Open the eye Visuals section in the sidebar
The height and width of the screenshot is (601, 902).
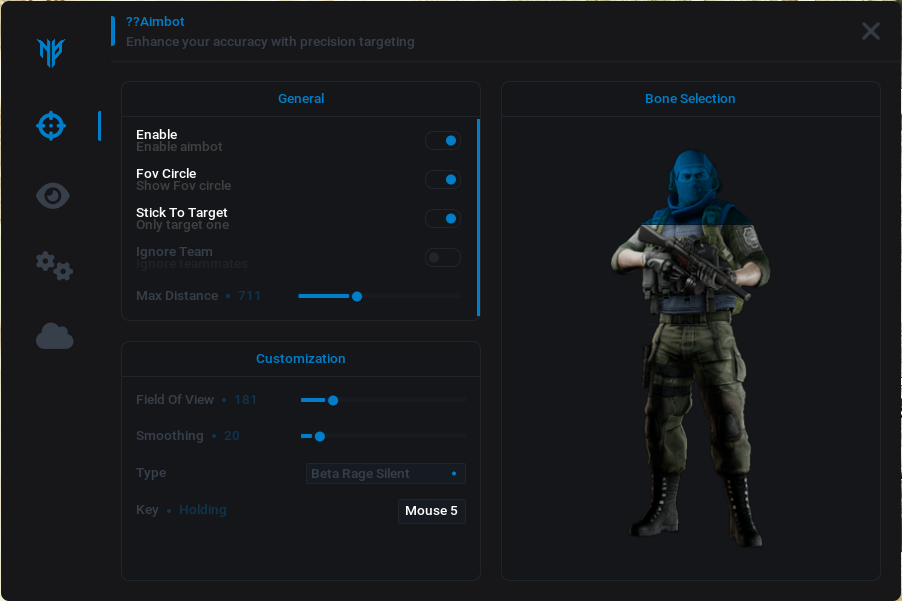click(53, 196)
